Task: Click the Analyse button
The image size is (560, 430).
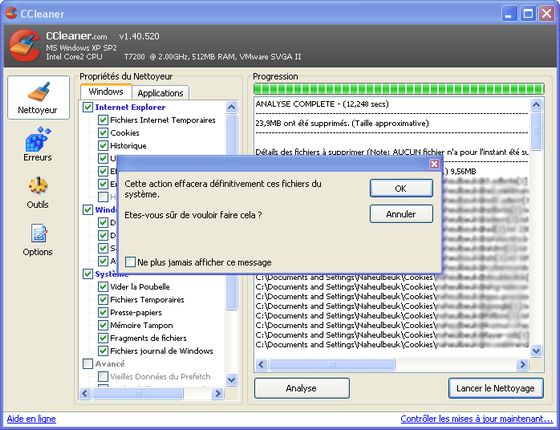Action: tap(302, 388)
